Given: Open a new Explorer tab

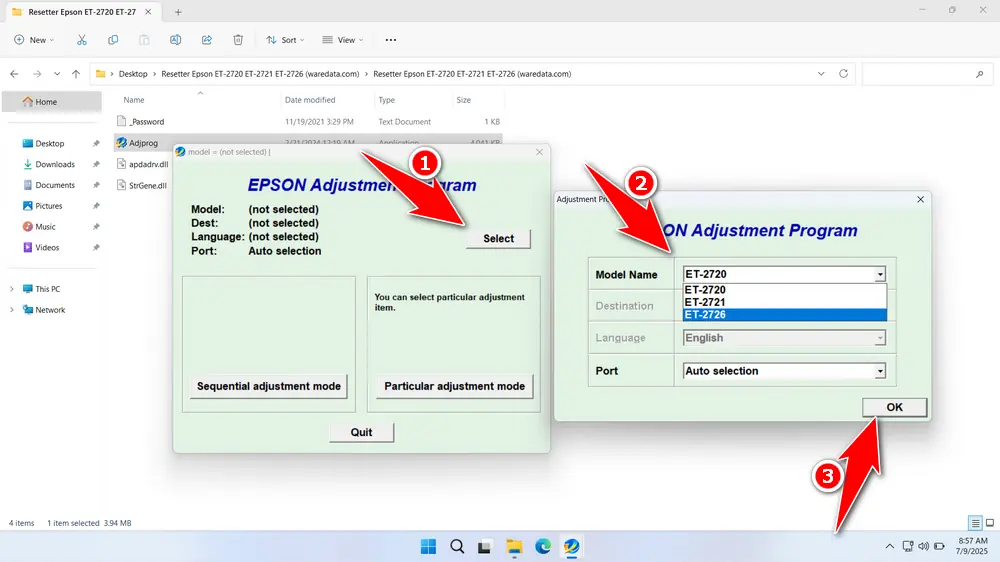Looking at the screenshot, I should [x=178, y=11].
